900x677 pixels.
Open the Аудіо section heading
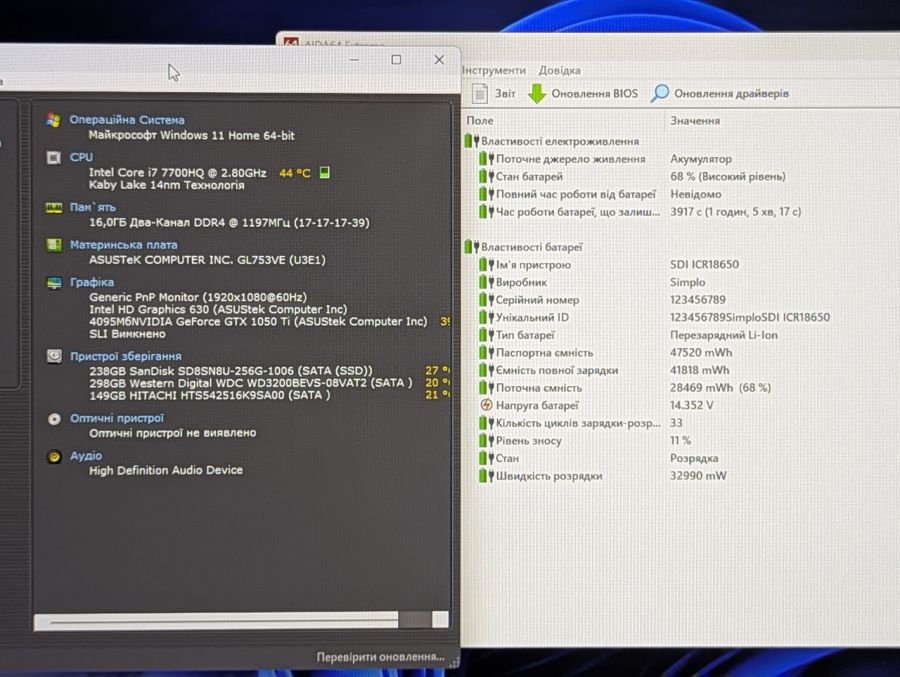(86, 456)
